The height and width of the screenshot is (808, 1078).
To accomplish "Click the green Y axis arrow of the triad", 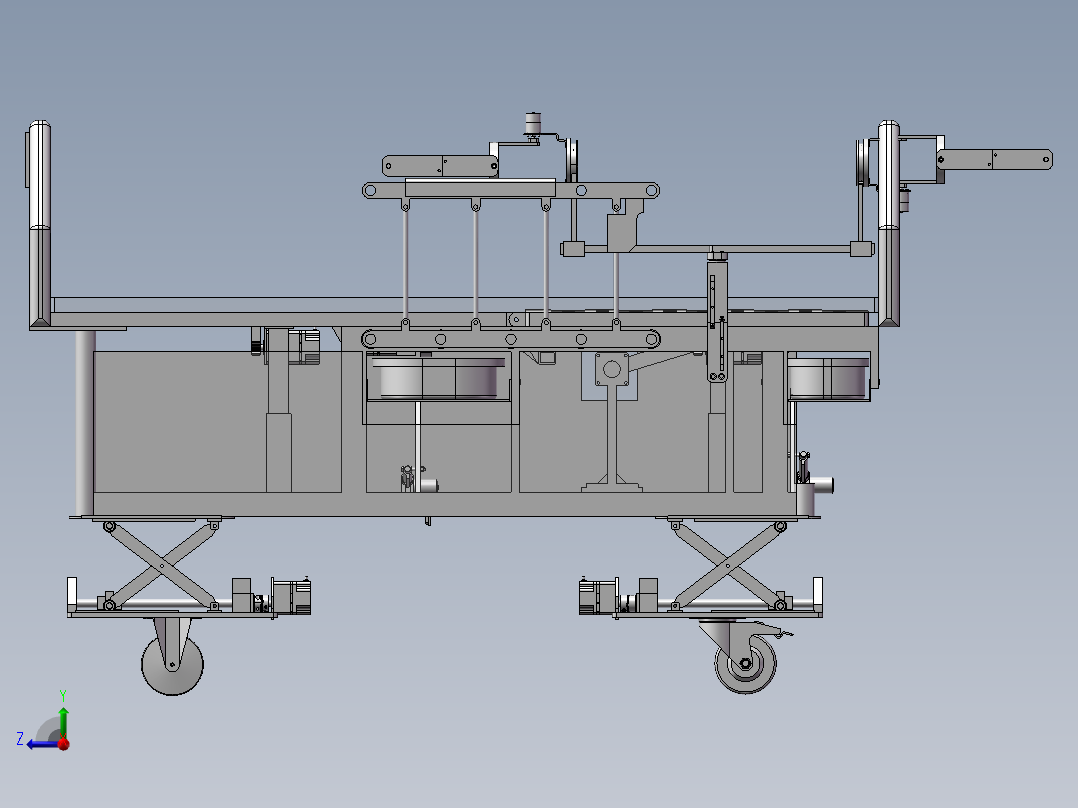I will tap(63, 721).
